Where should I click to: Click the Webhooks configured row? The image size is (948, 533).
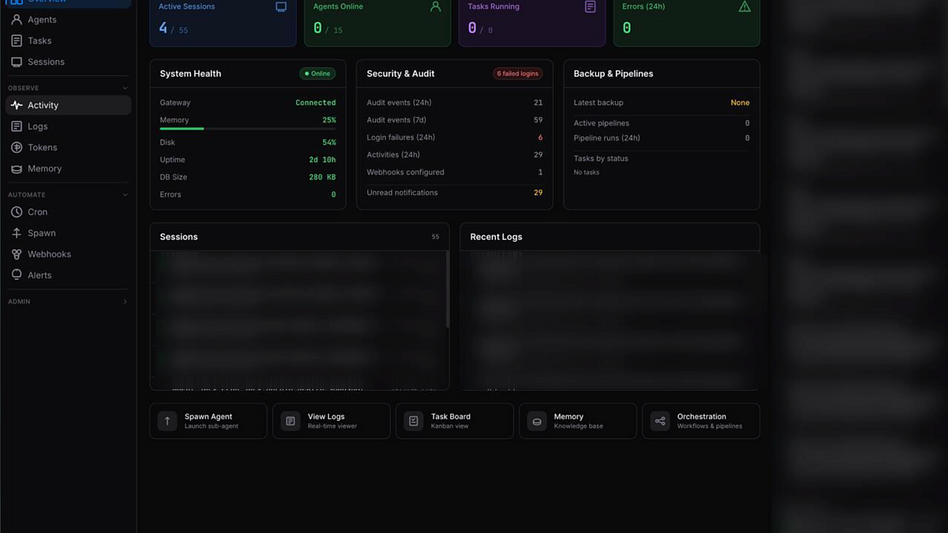tap(455, 172)
